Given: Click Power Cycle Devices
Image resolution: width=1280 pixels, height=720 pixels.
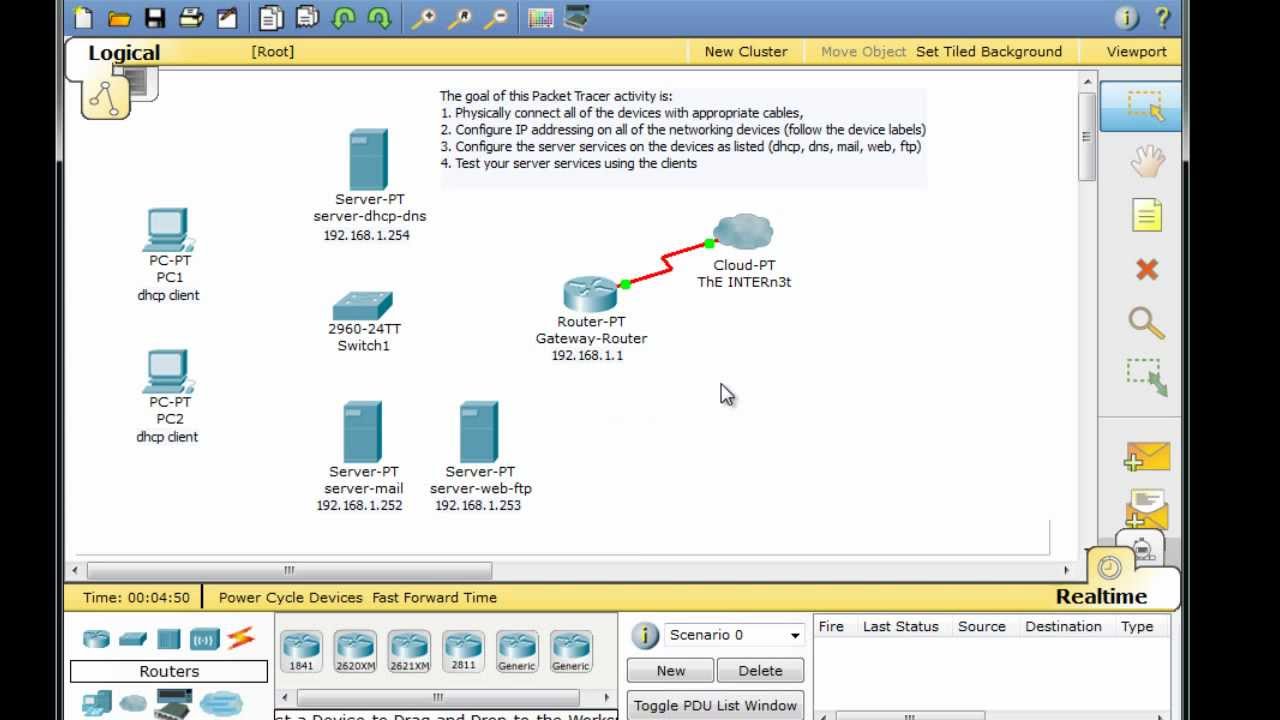Looking at the screenshot, I should click(x=291, y=597).
